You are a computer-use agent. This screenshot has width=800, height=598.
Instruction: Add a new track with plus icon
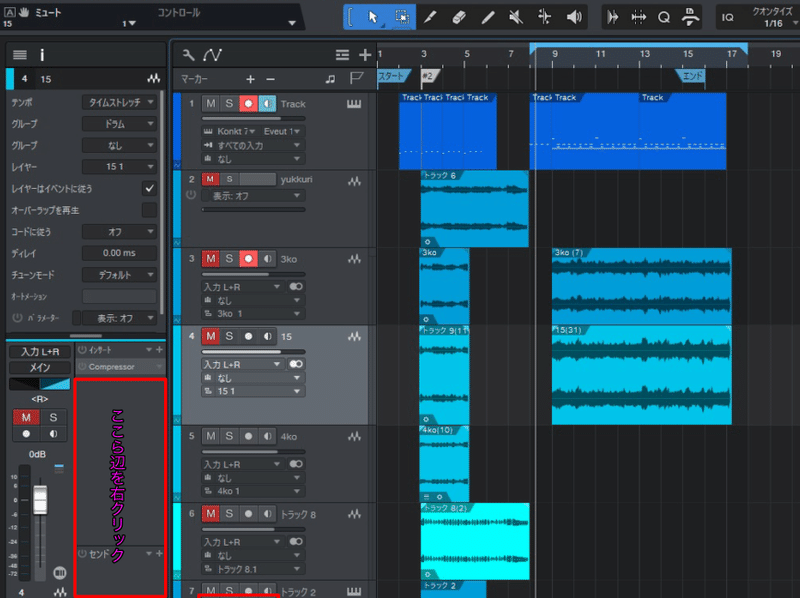point(365,55)
